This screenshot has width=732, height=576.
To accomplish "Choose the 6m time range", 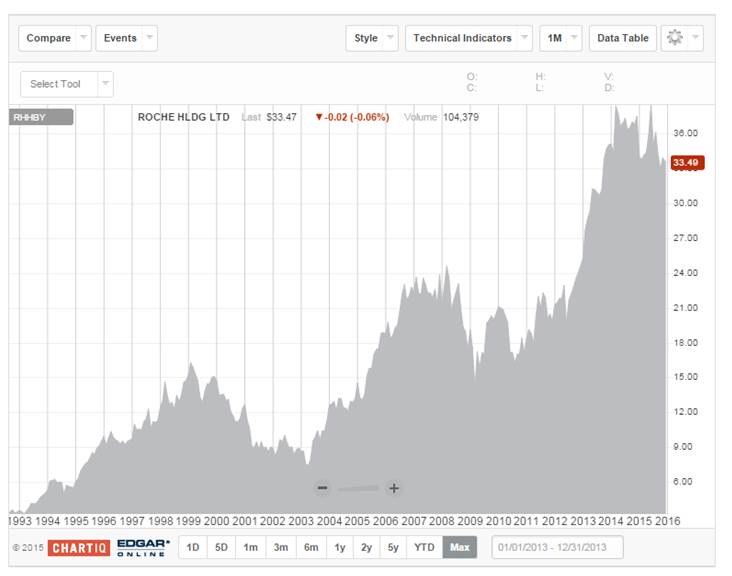I will pyautogui.click(x=311, y=547).
